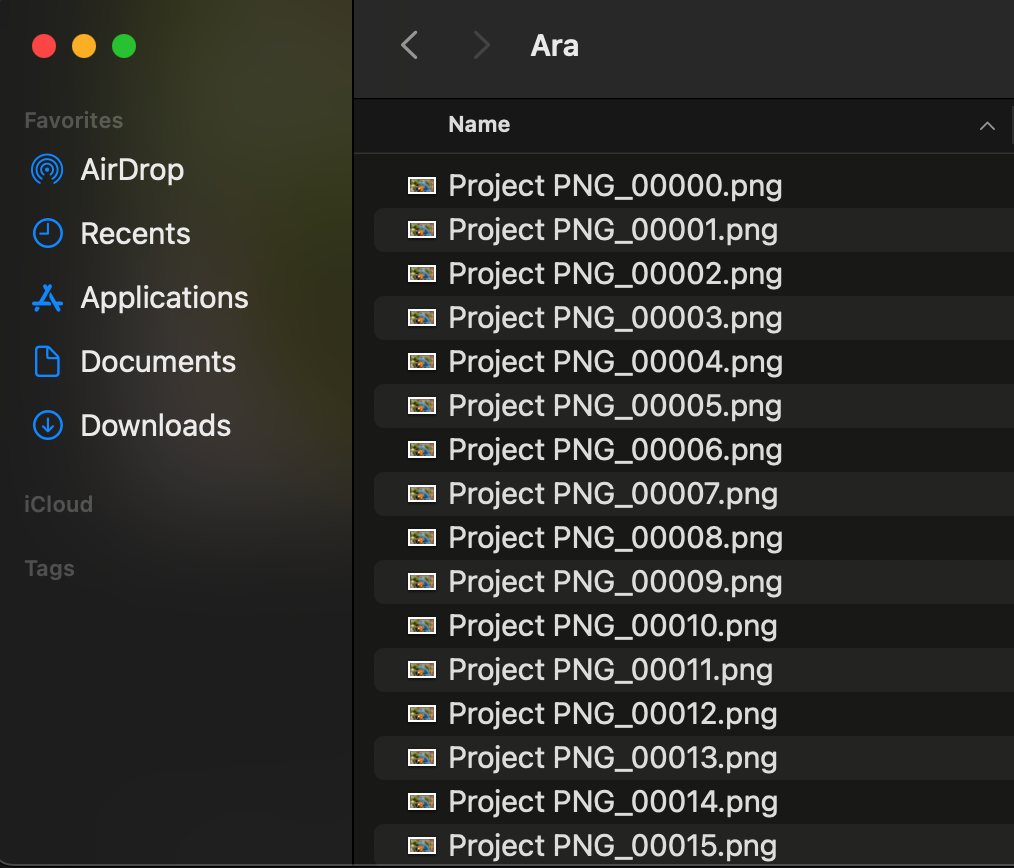Open the Downloads folder label
Viewport: 1014px width, 868px height.
pos(155,426)
